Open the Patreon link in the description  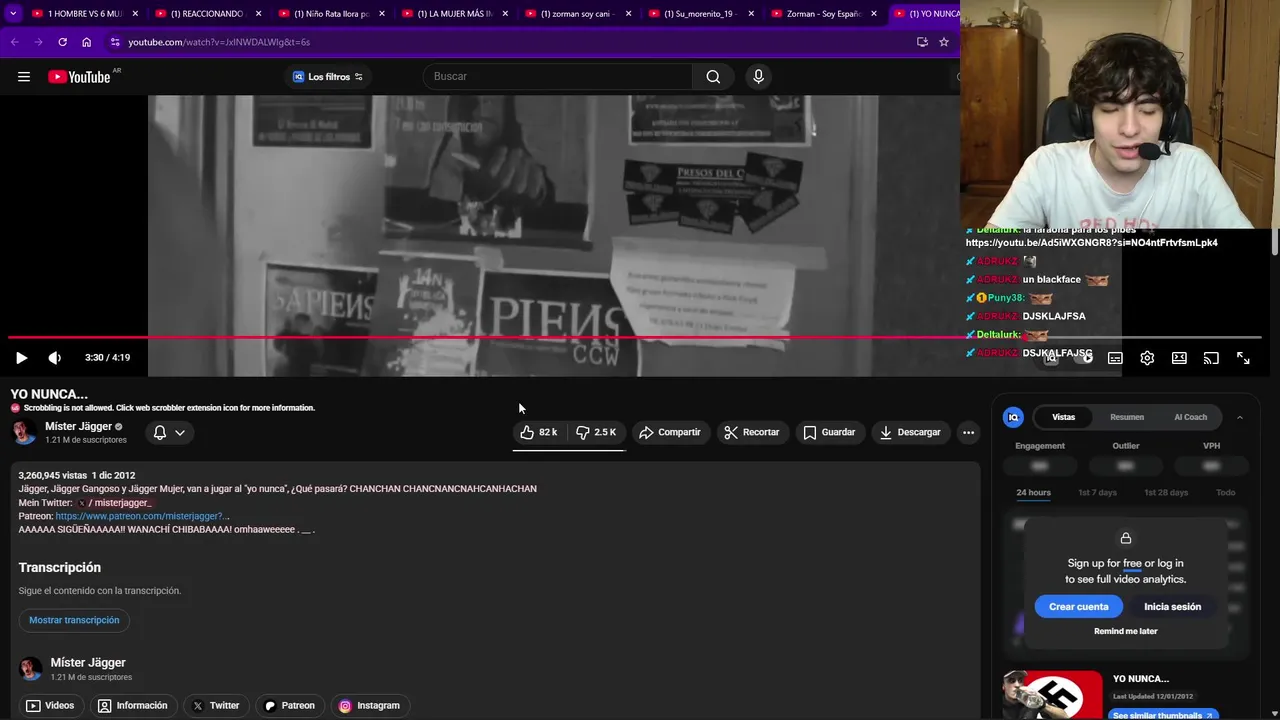click(142, 516)
